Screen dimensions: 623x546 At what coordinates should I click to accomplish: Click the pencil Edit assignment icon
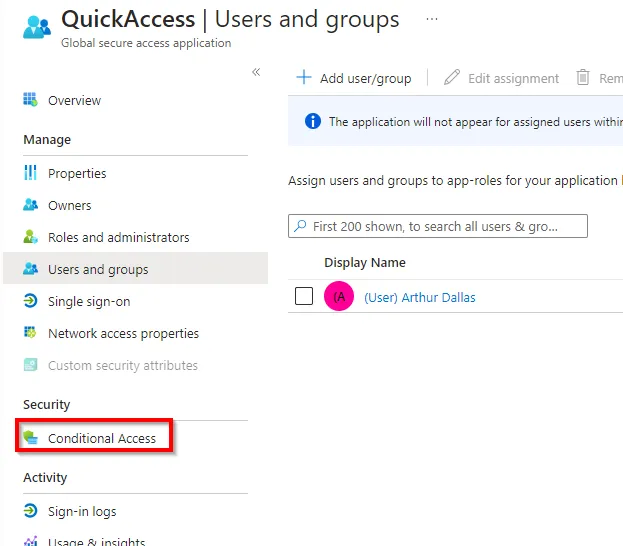tap(452, 77)
